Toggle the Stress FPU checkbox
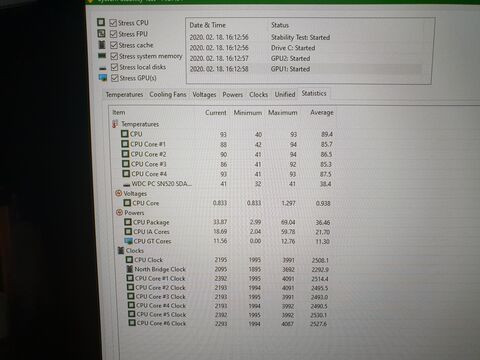480x360 pixels. coord(113,34)
